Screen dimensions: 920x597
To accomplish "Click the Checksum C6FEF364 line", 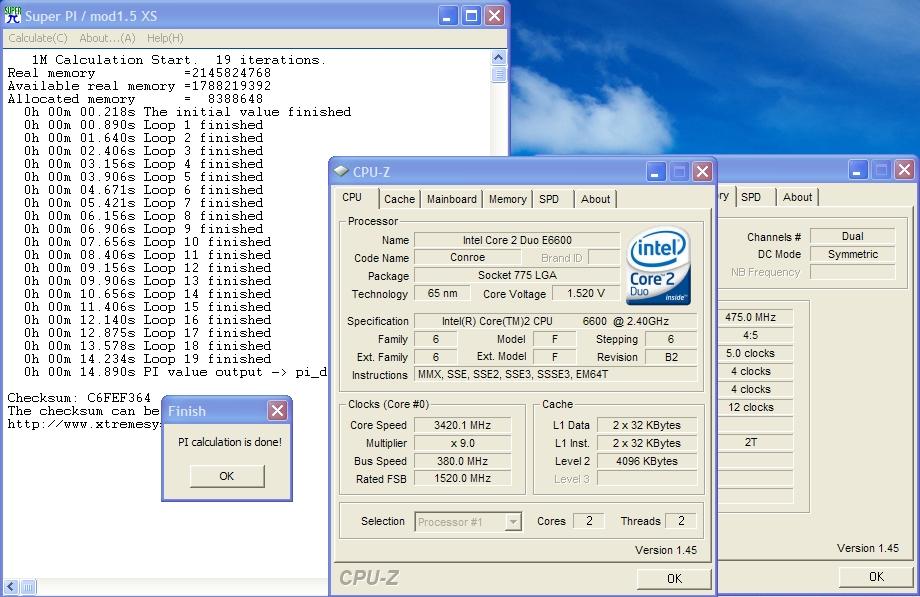I will pyautogui.click(x=79, y=397).
